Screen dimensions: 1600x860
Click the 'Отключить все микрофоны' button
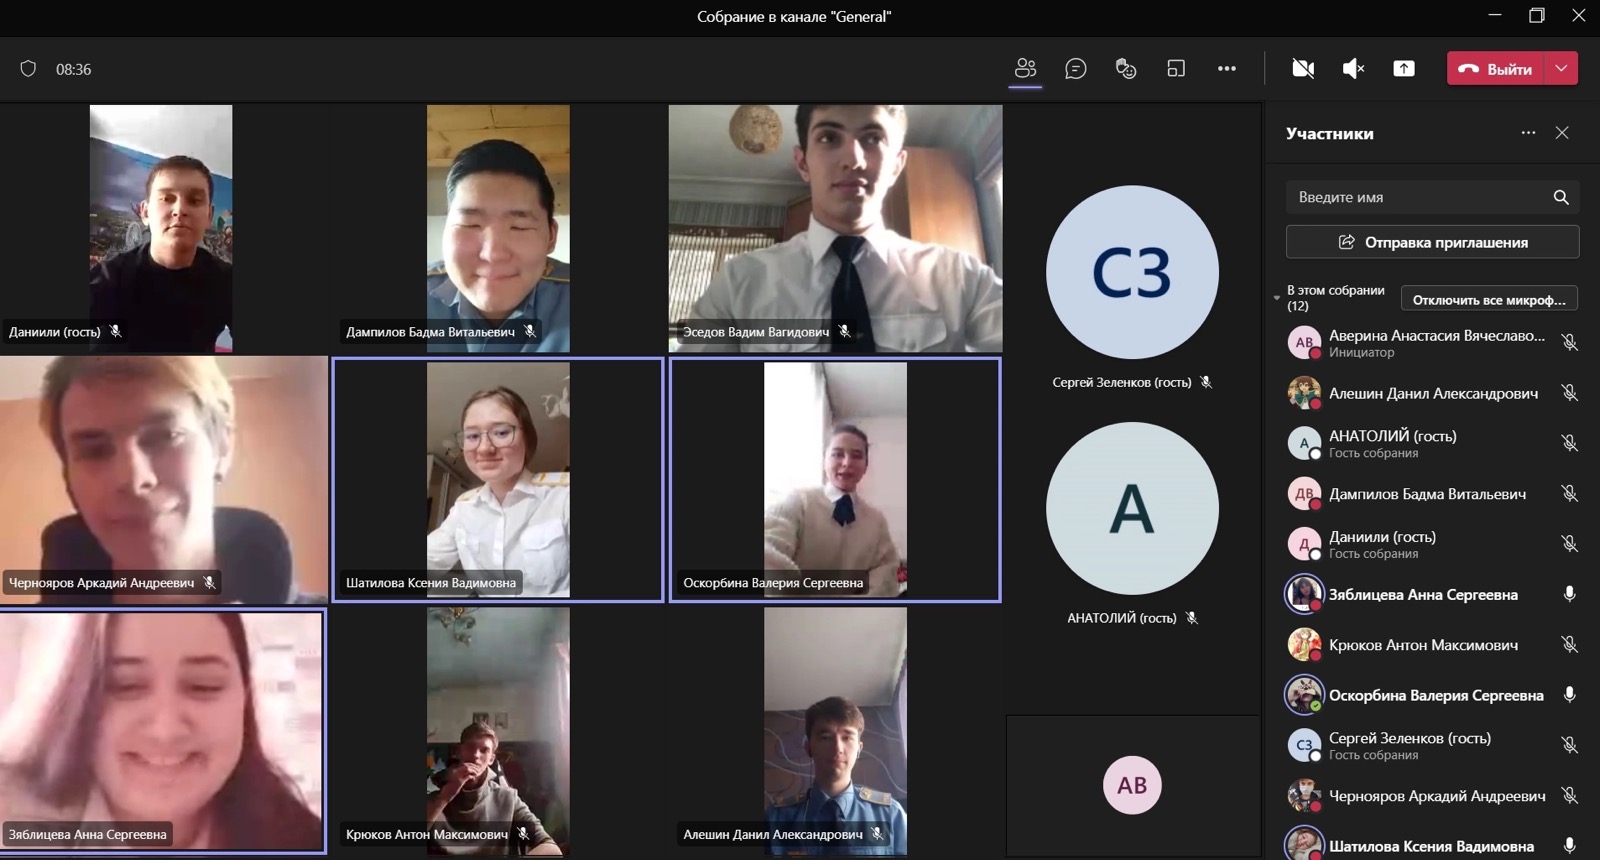[x=1489, y=299]
